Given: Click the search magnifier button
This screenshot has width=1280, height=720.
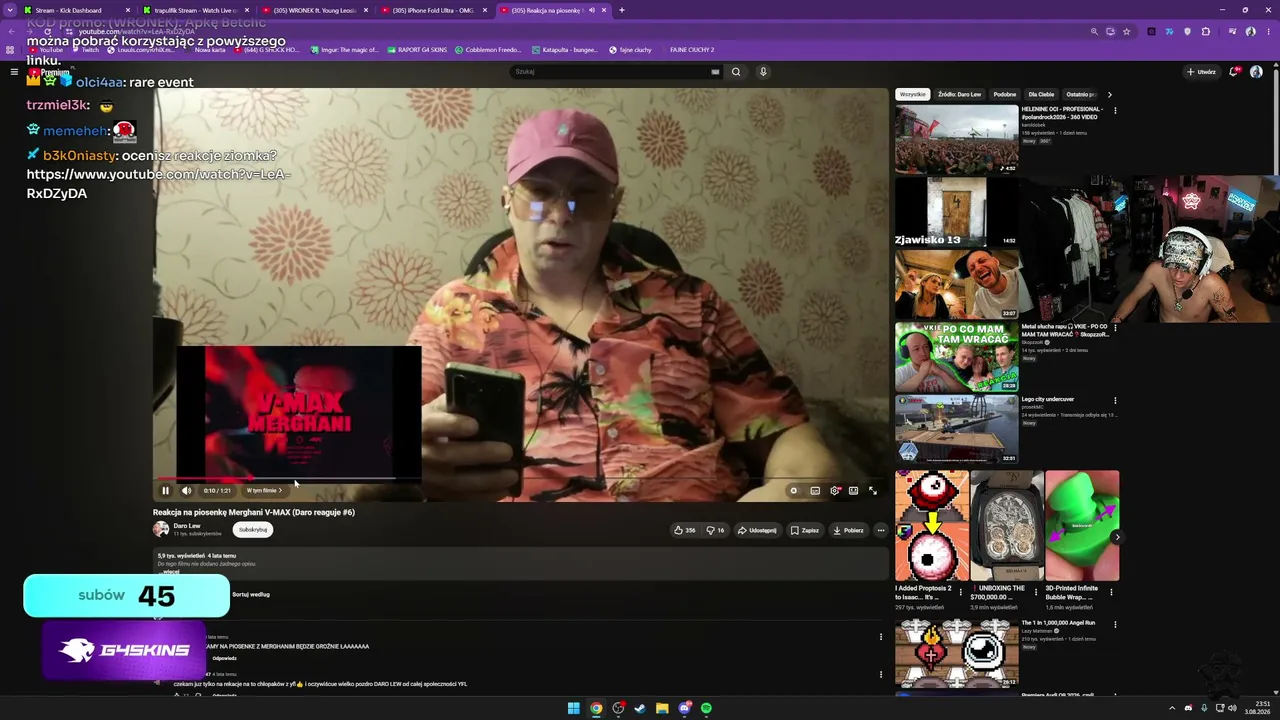Looking at the screenshot, I should point(736,72).
